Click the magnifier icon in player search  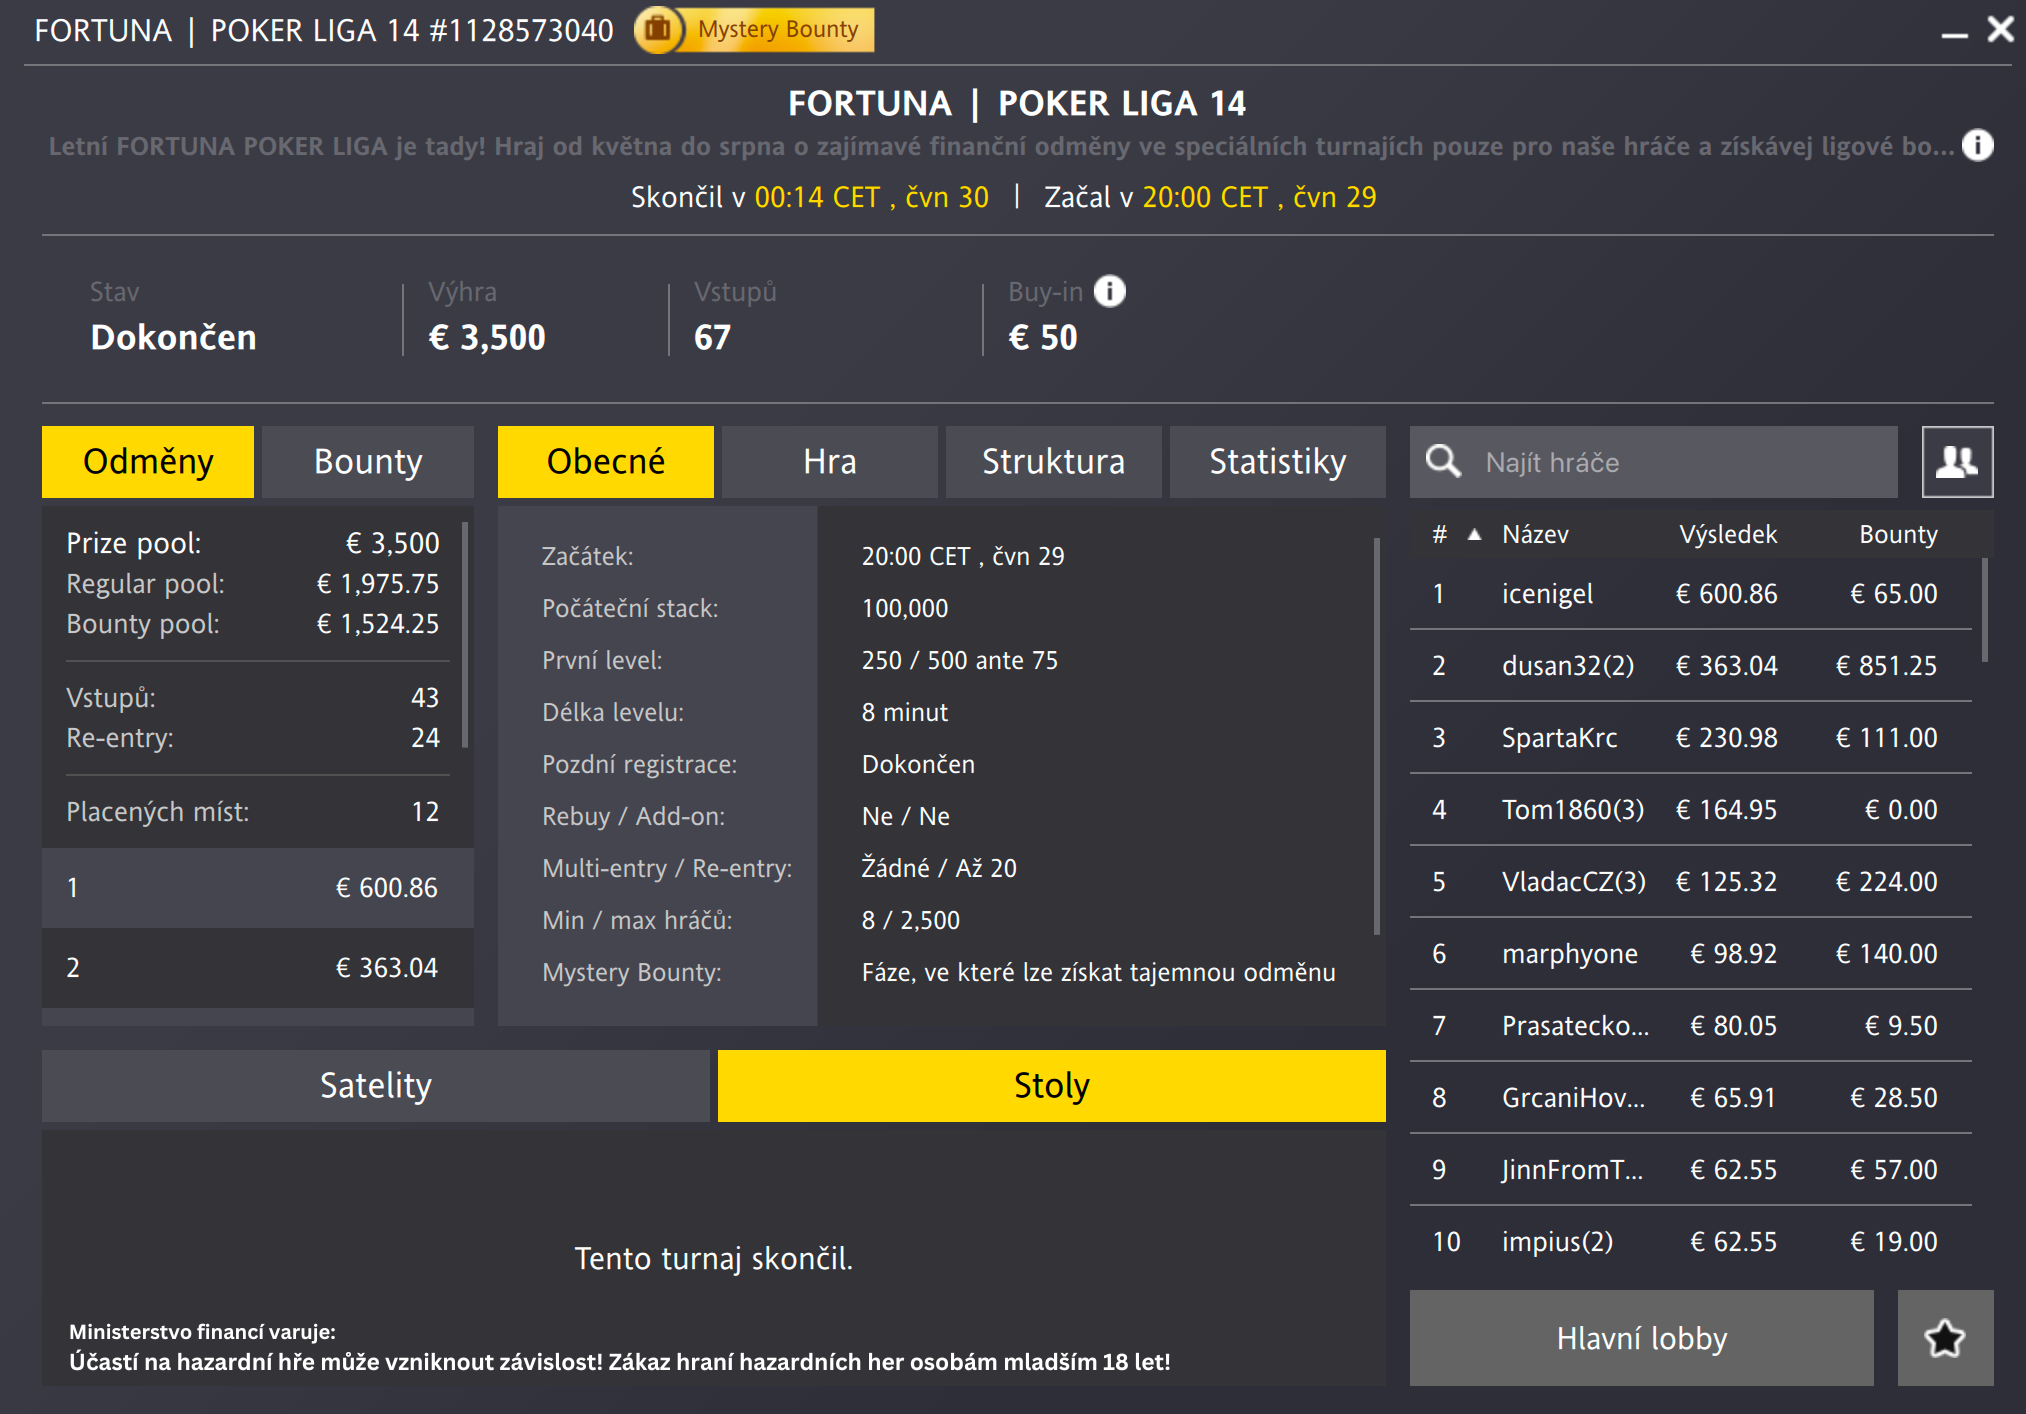tap(1443, 462)
